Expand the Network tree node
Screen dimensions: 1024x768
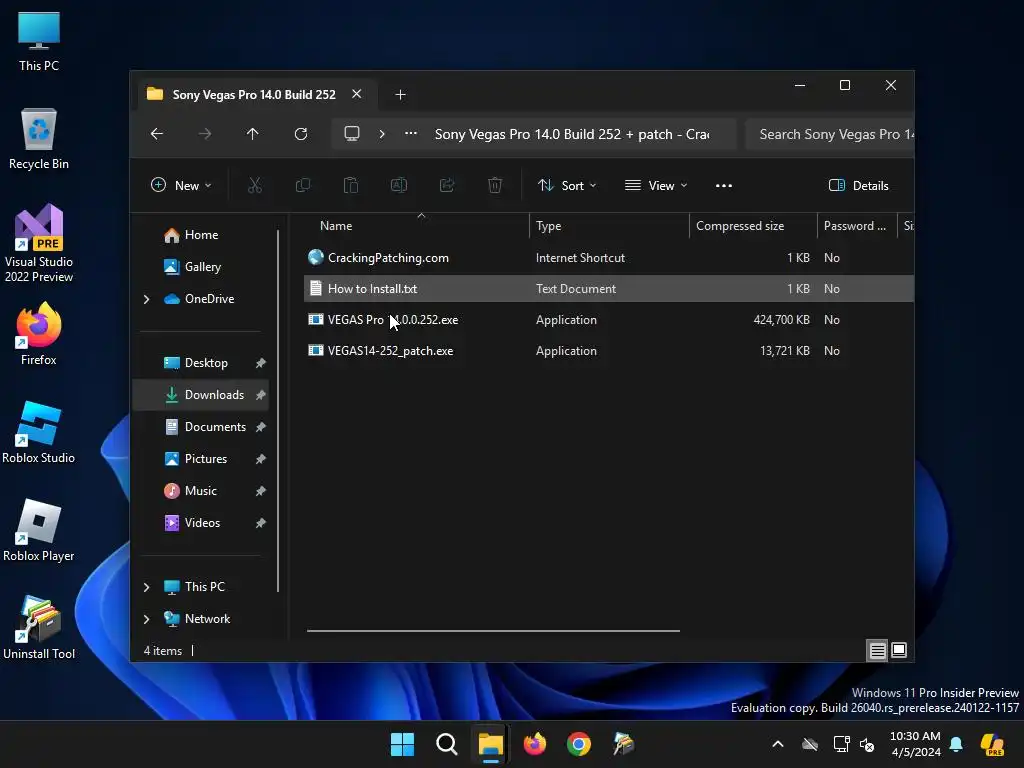[x=146, y=619]
